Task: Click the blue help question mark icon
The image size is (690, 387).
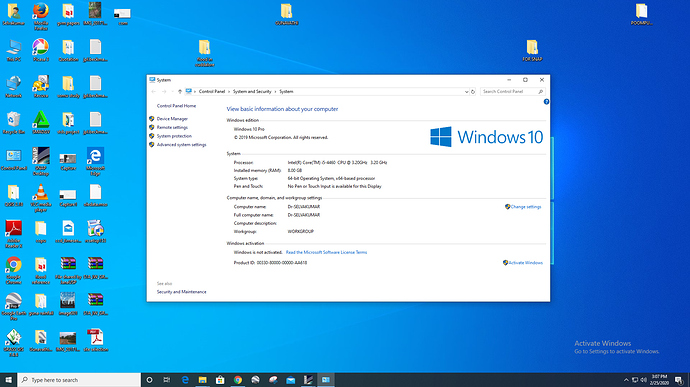Action: click(546, 102)
